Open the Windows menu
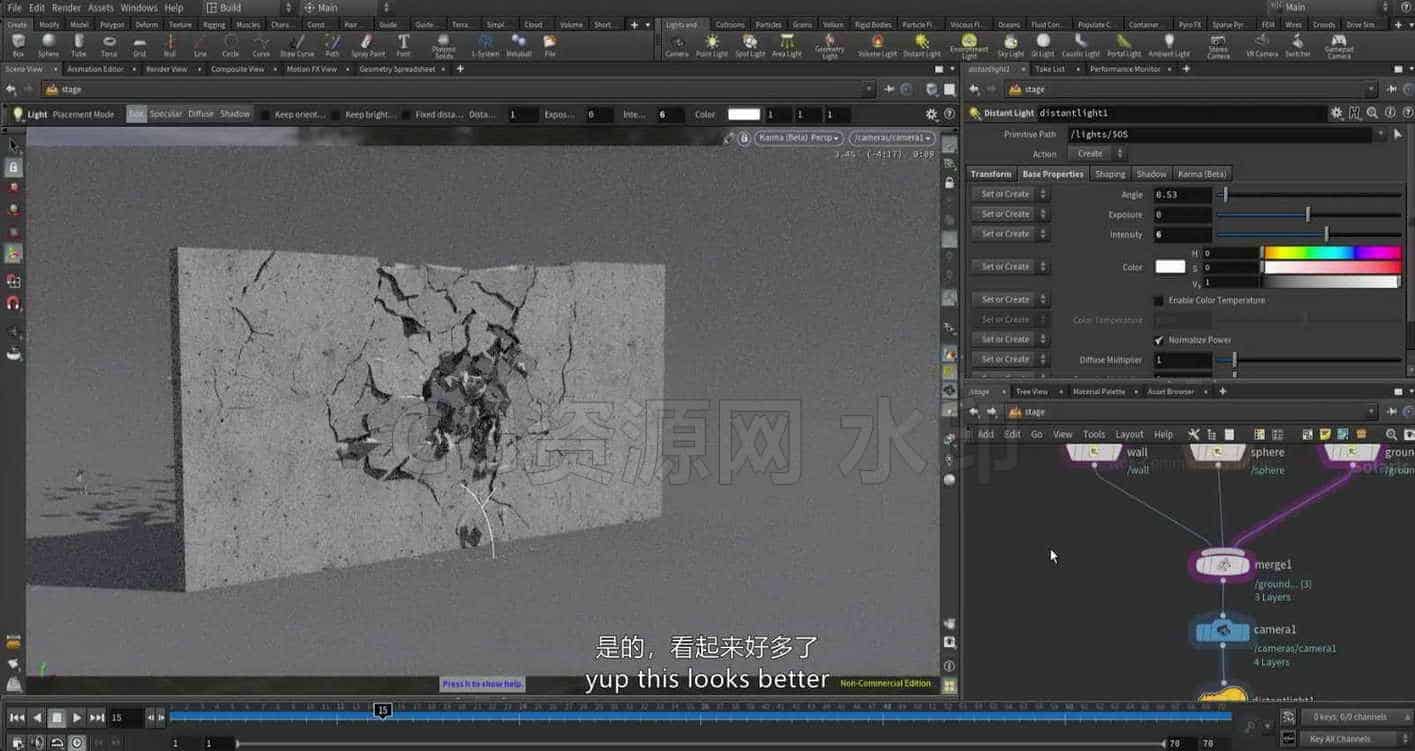1415x751 pixels. tap(139, 7)
